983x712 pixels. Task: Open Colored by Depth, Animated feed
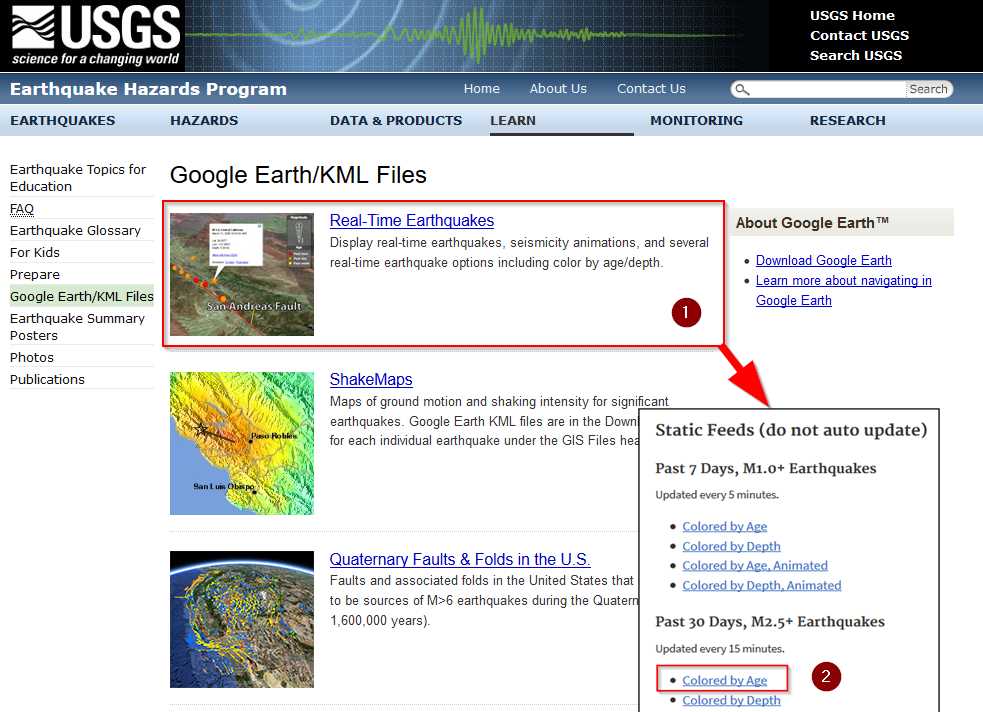(762, 585)
